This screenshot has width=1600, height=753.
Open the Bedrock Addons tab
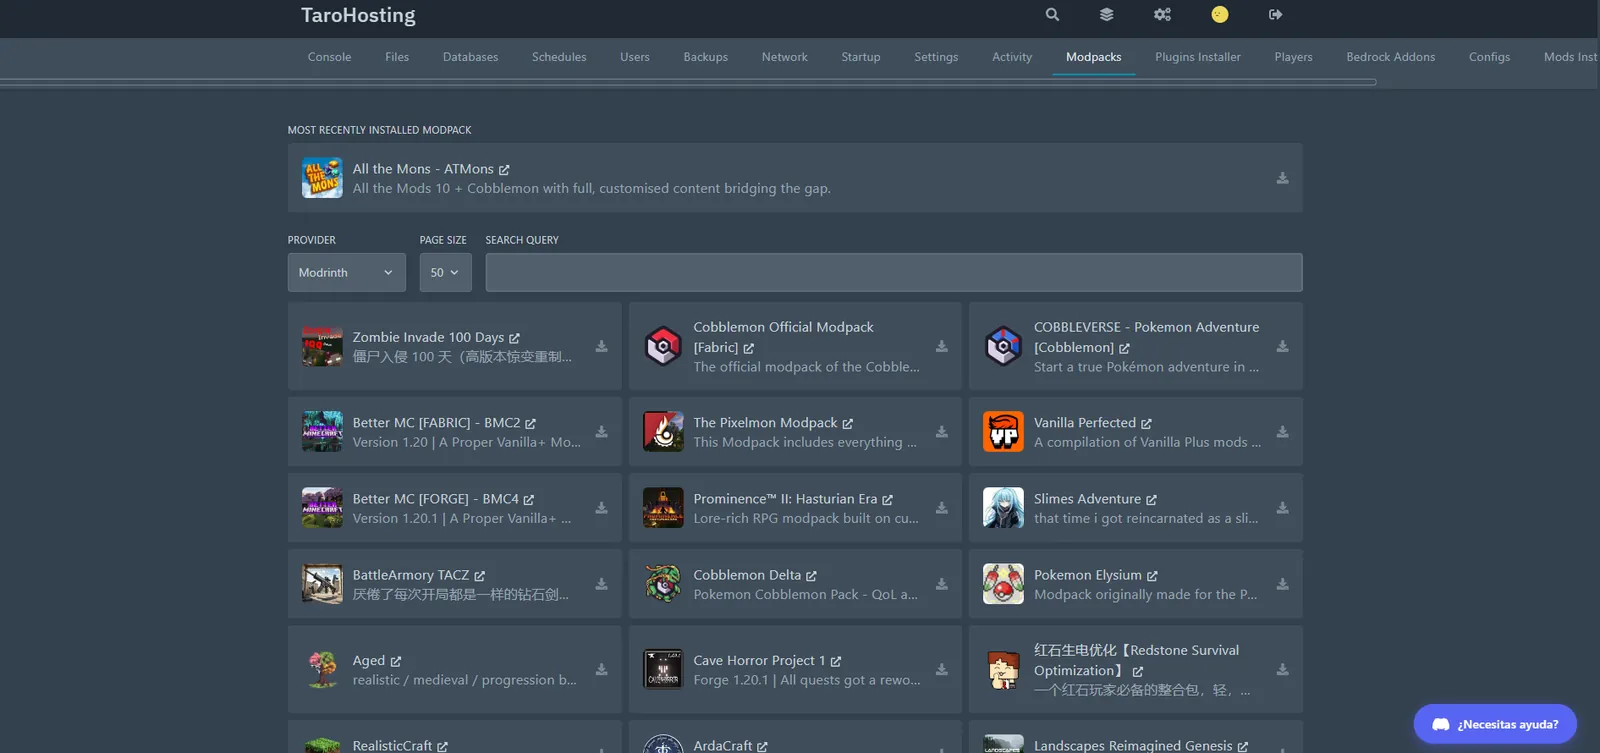coord(1390,57)
